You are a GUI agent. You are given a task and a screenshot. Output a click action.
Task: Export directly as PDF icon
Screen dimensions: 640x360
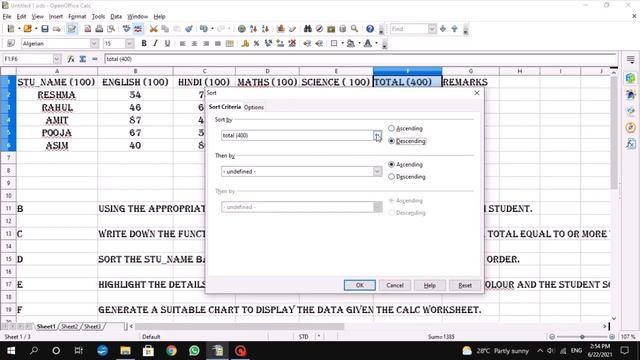pyautogui.click(x=87, y=29)
